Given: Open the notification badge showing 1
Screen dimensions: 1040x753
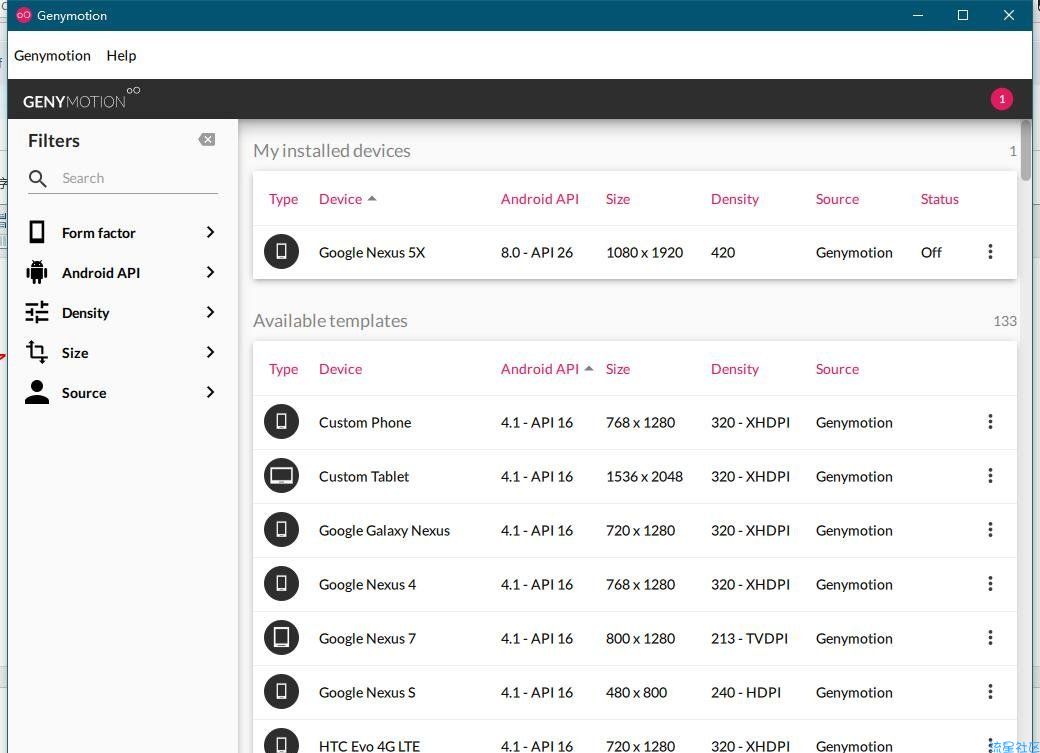Looking at the screenshot, I should point(1002,99).
